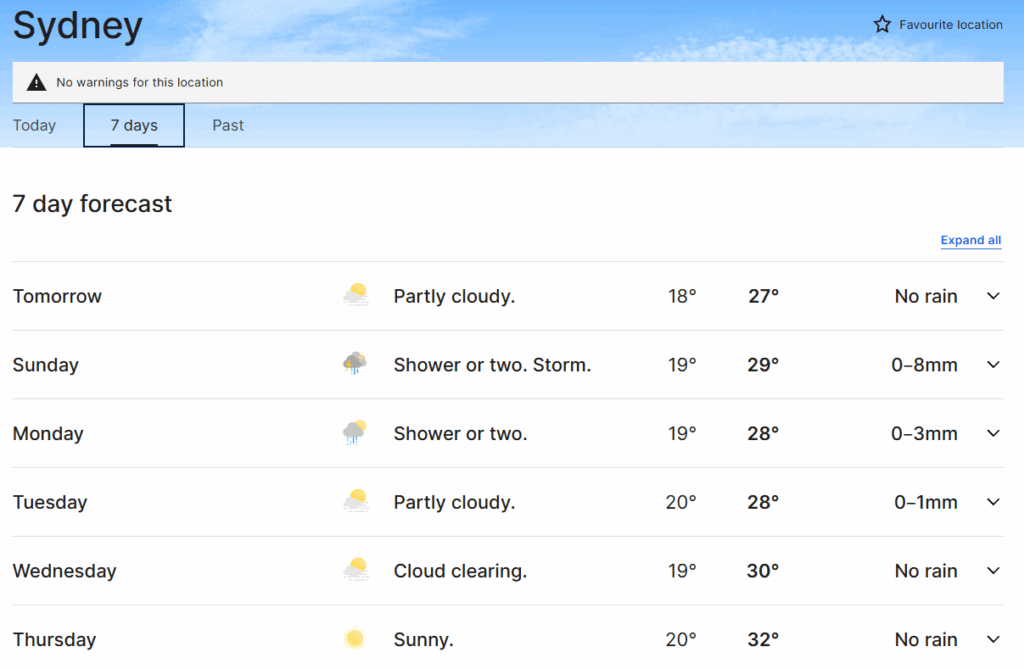Click the Favourite location label

pyautogui.click(x=950, y=25)
